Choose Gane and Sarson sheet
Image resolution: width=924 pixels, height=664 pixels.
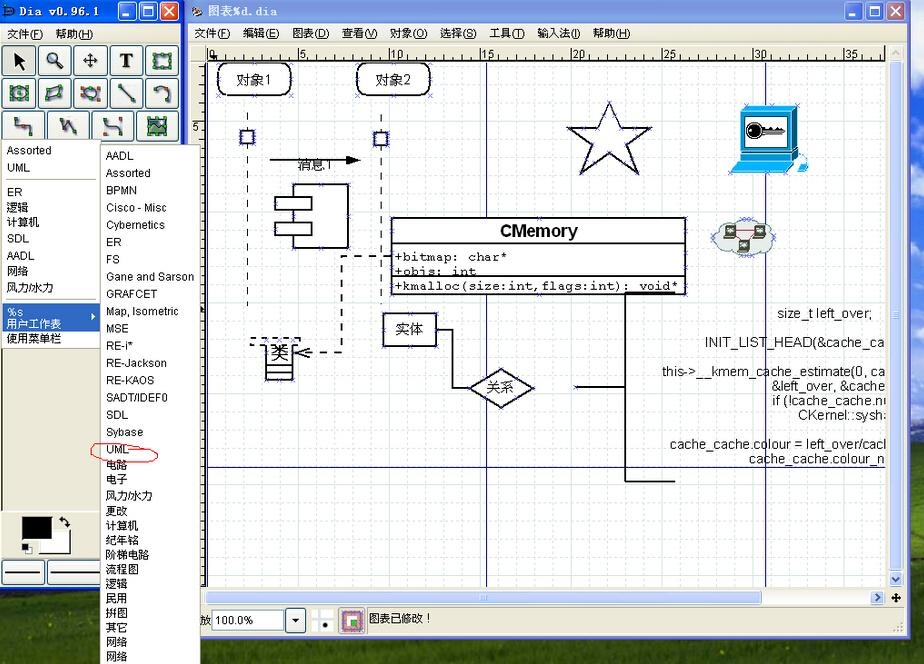[150, 277]
